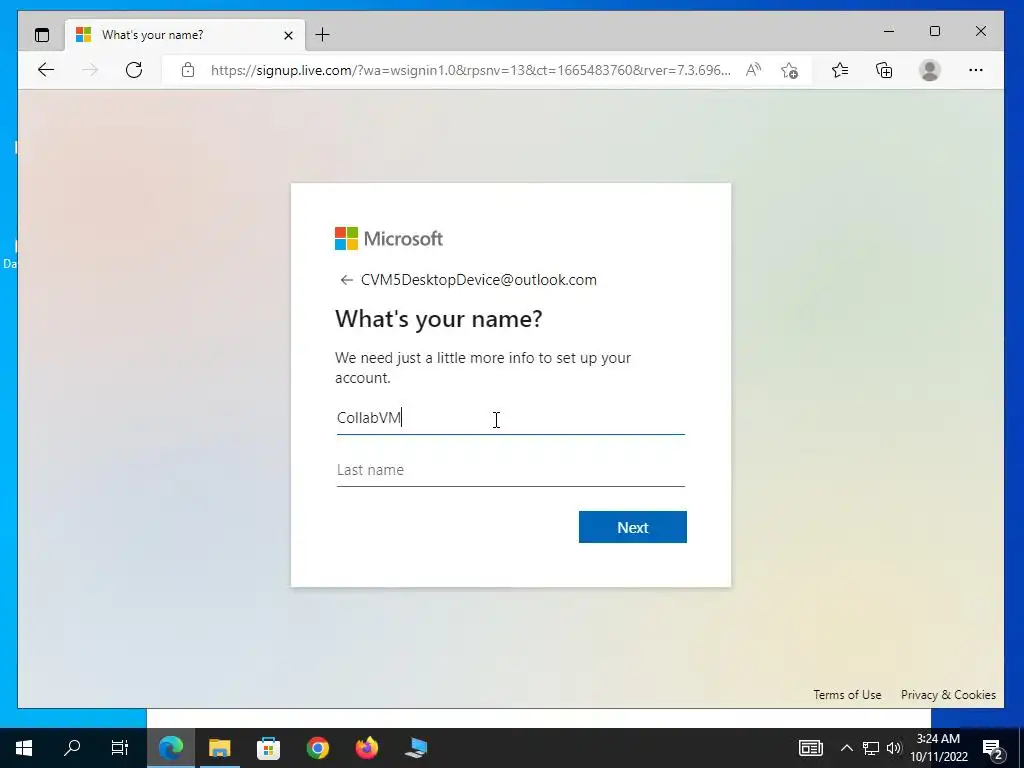Minimize the Edge window
This screenshot has height=768, width=1024.
[889, 31]
